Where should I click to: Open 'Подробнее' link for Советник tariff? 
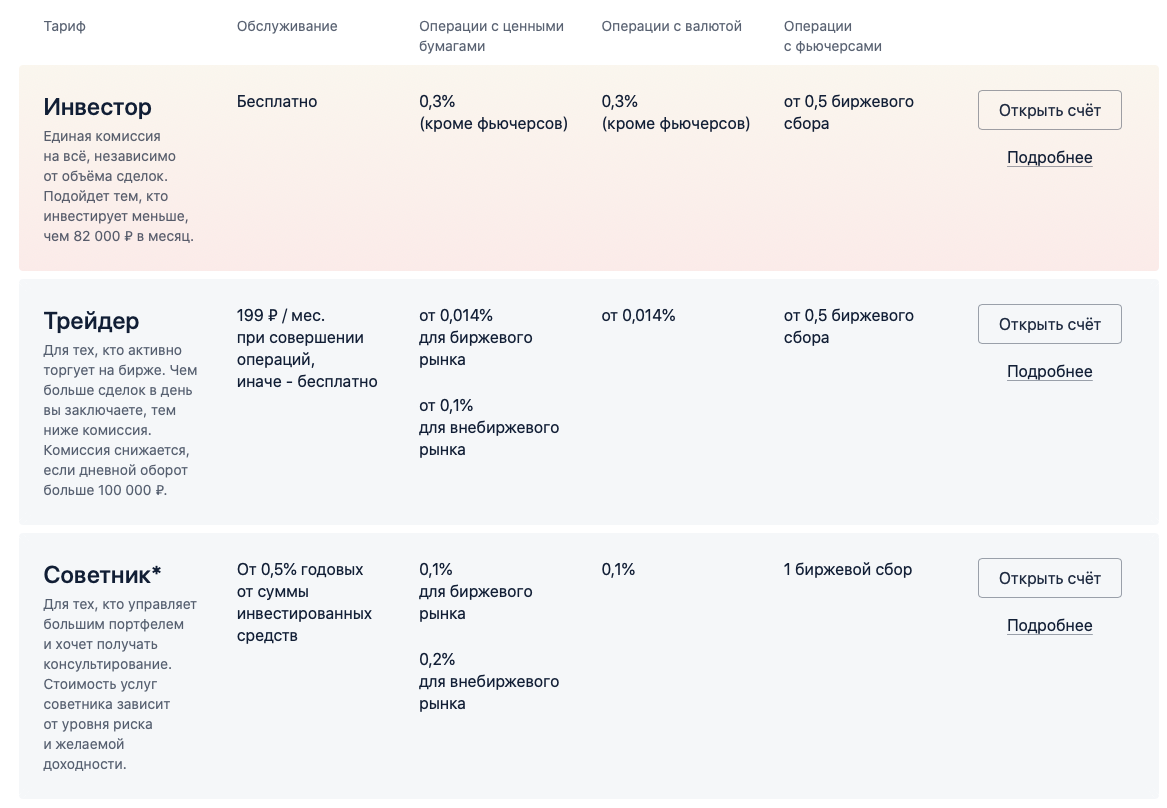tap(1049, 626)
